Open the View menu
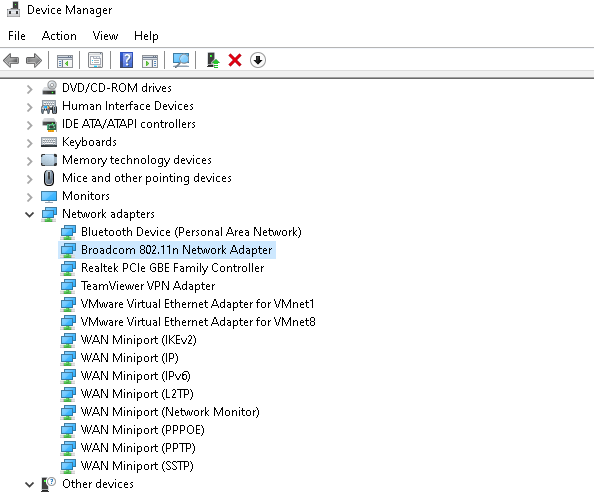Image resolution: width=594 pixels, height=493 pixels. coord(105,36)
